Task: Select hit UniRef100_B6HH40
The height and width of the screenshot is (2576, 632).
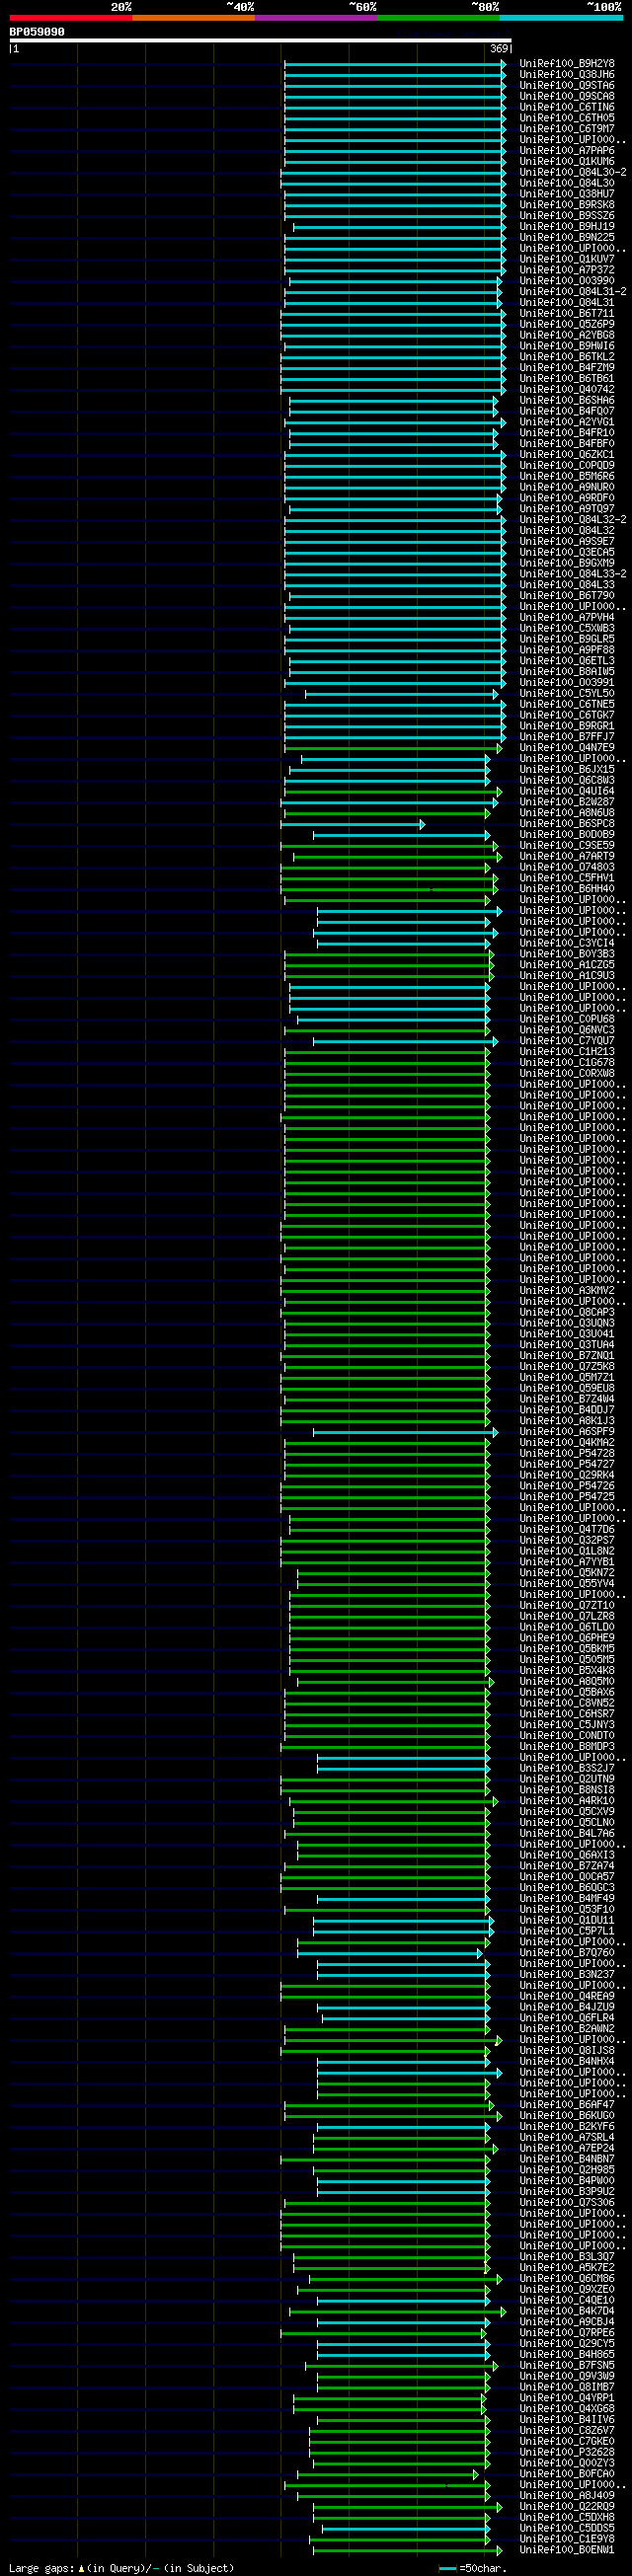Action: point(567,889)
